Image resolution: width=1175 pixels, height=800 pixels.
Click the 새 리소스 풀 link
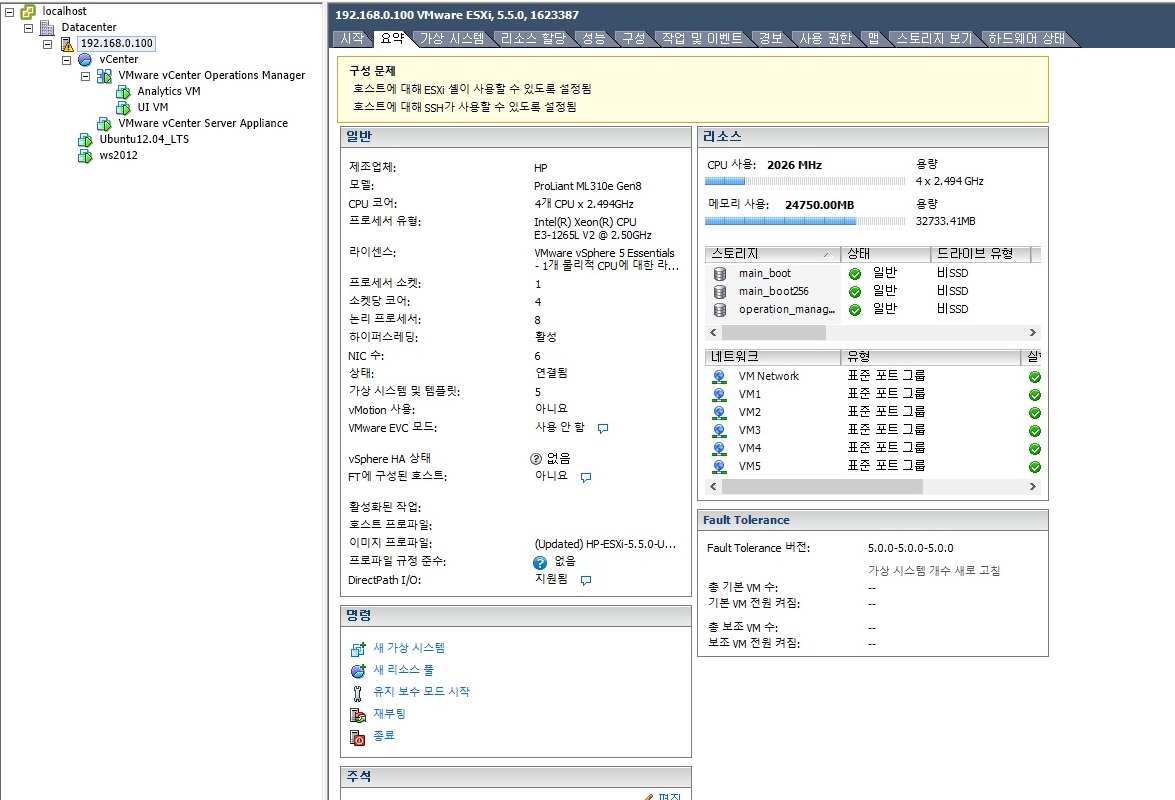pyautogui.click(x=404, y=670)
